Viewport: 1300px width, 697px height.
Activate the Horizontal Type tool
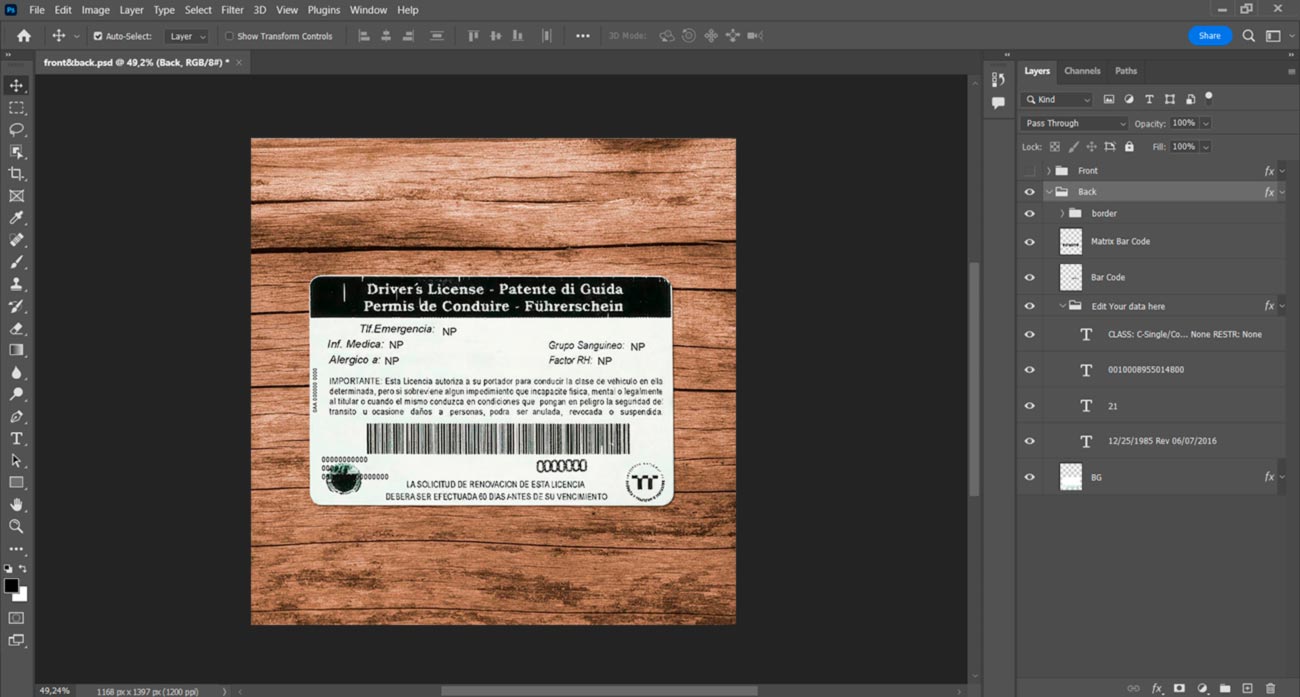click(16, 439)
